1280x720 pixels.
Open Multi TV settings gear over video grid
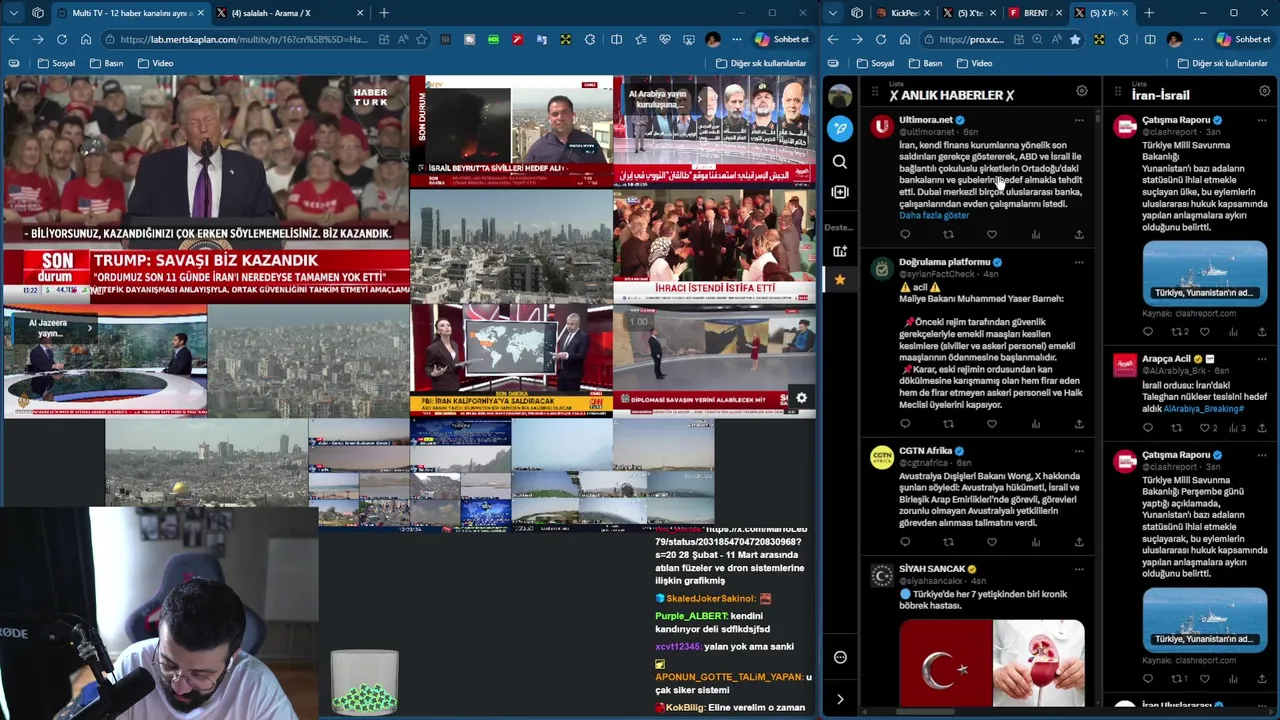(x=801, y=398)
